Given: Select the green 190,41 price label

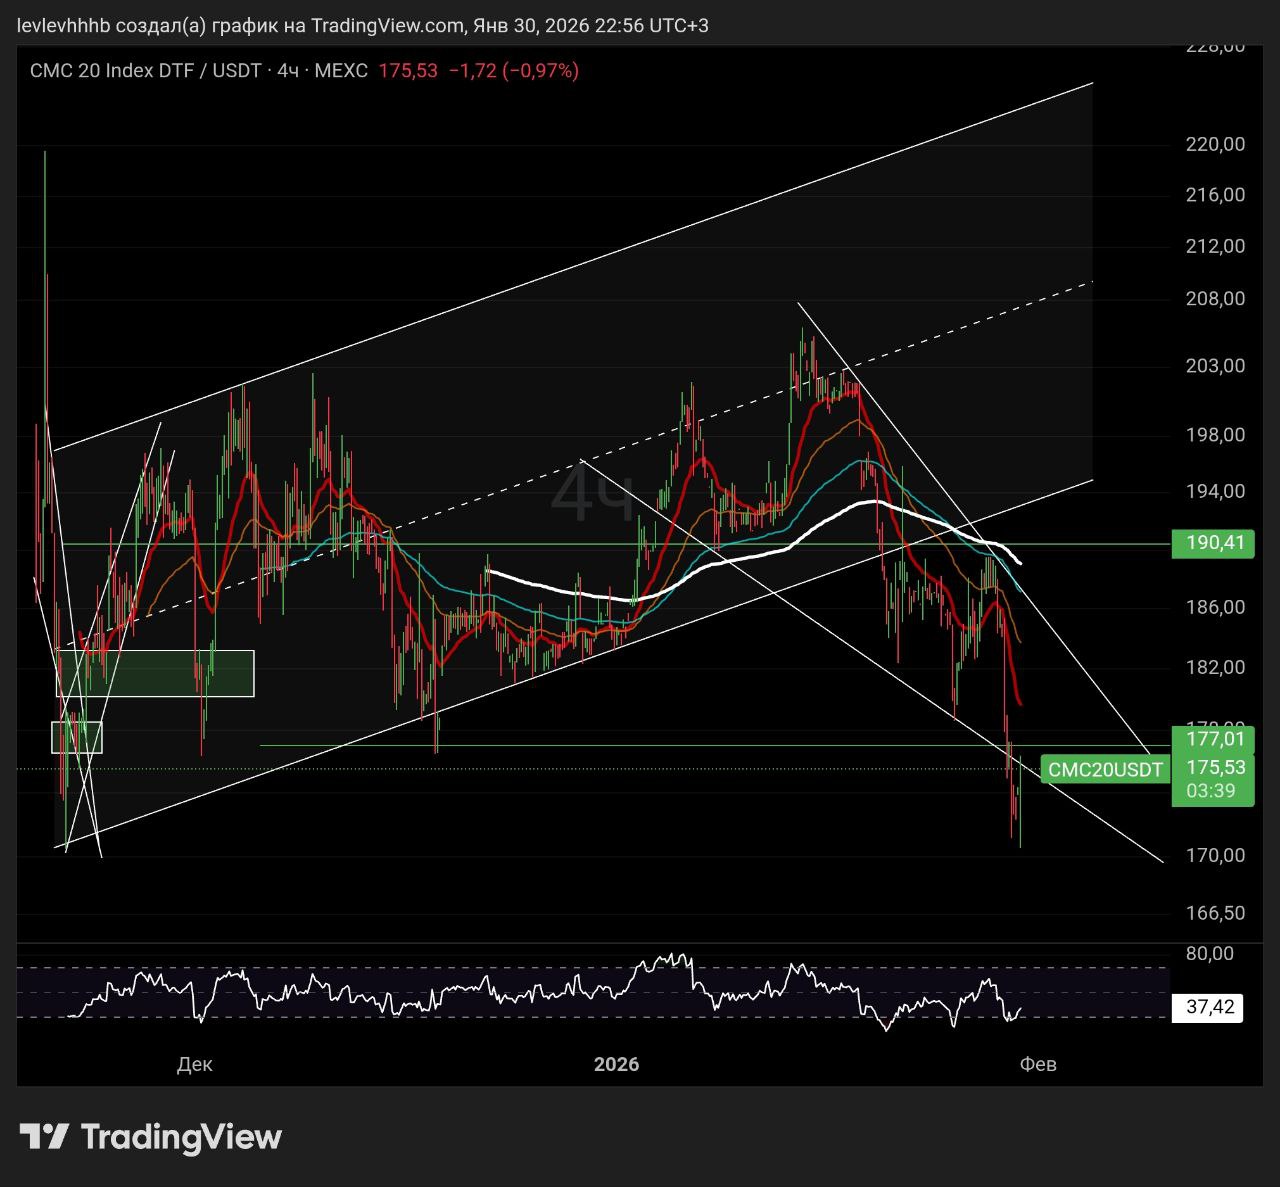Looking at the screenshot, I should [x=1214, y=543].
